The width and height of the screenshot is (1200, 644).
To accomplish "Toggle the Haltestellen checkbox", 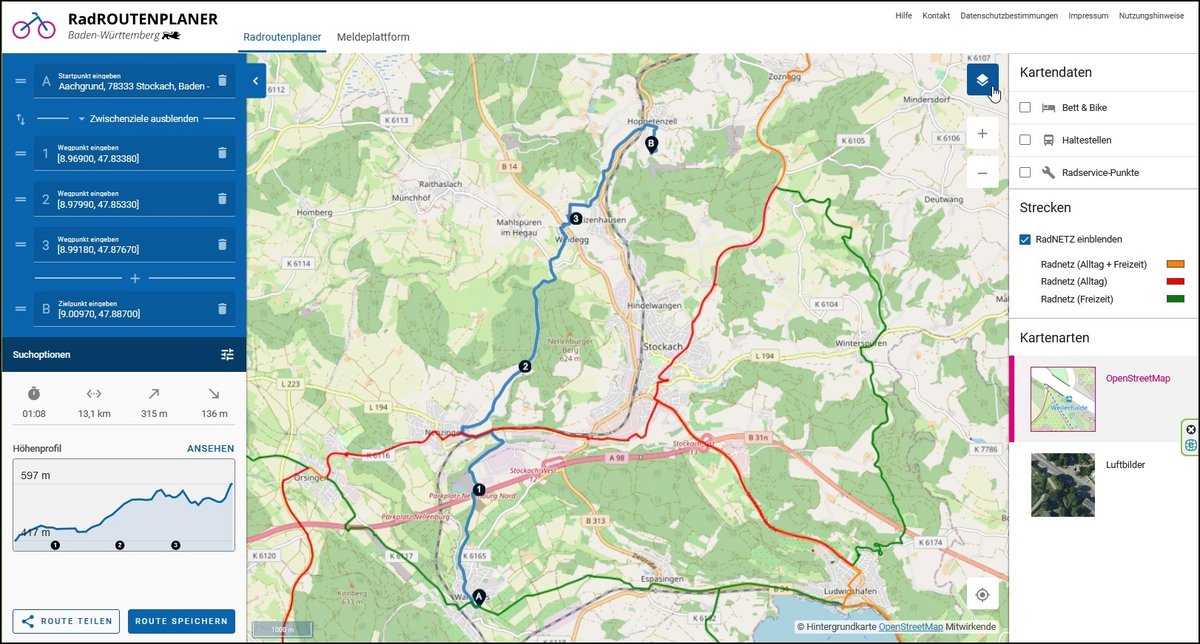I will pos(1025,140).
